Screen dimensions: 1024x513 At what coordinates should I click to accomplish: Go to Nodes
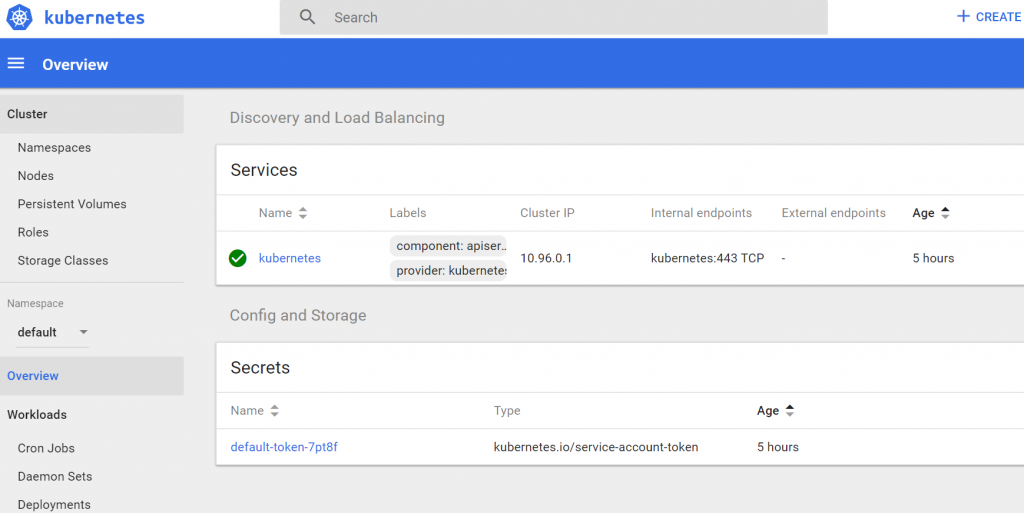click(x=36, y=176)
